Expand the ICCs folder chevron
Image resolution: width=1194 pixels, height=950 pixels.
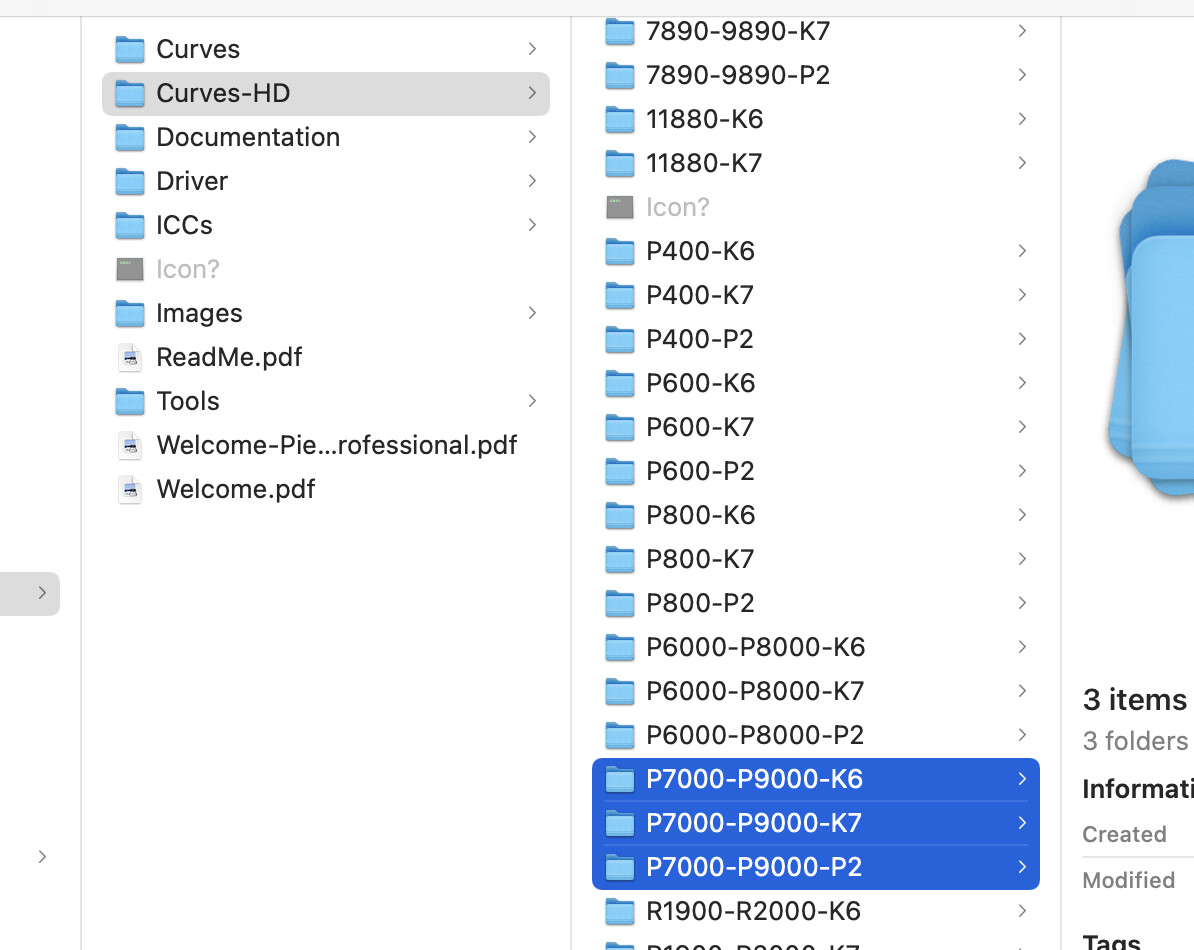(532, 225)
